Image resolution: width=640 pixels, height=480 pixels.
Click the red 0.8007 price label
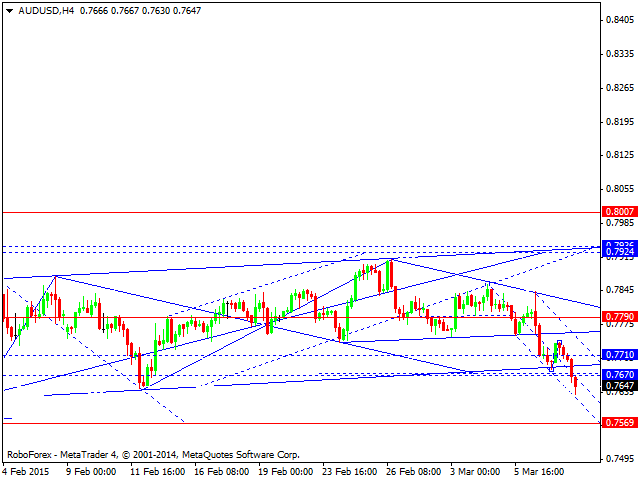click(620, 212)
